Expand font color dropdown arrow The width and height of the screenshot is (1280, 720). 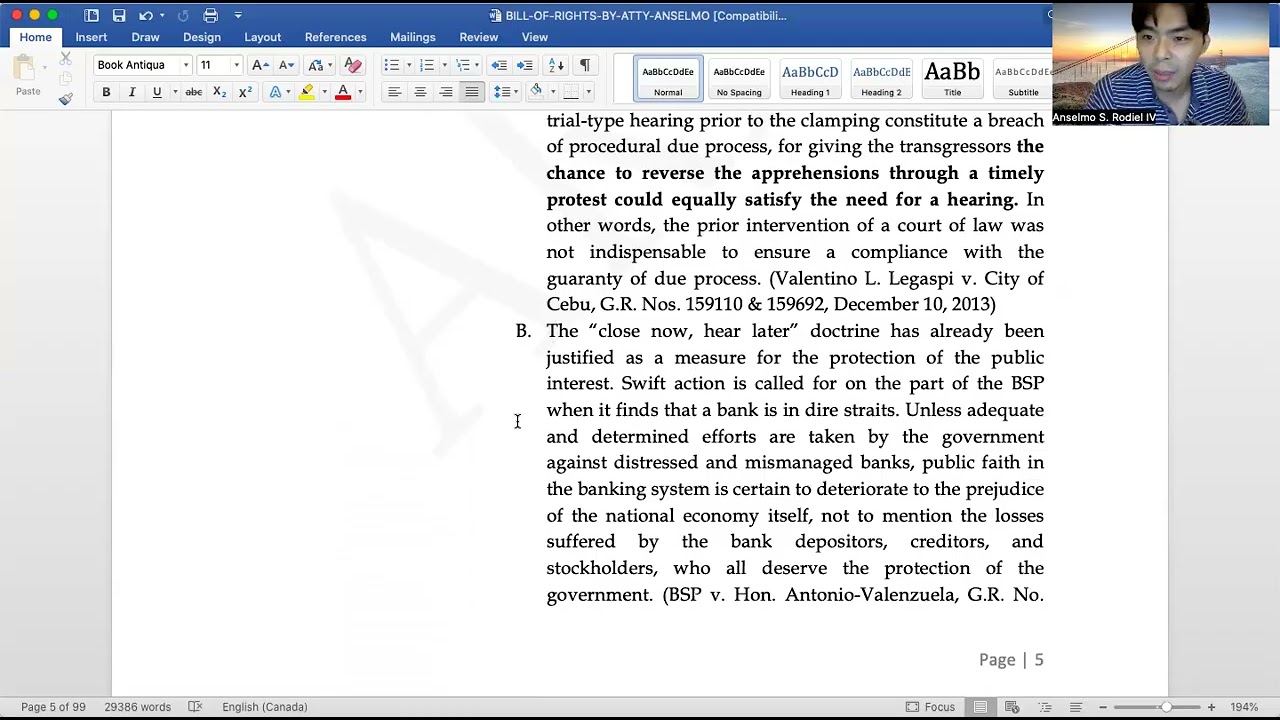click(360, 92)
